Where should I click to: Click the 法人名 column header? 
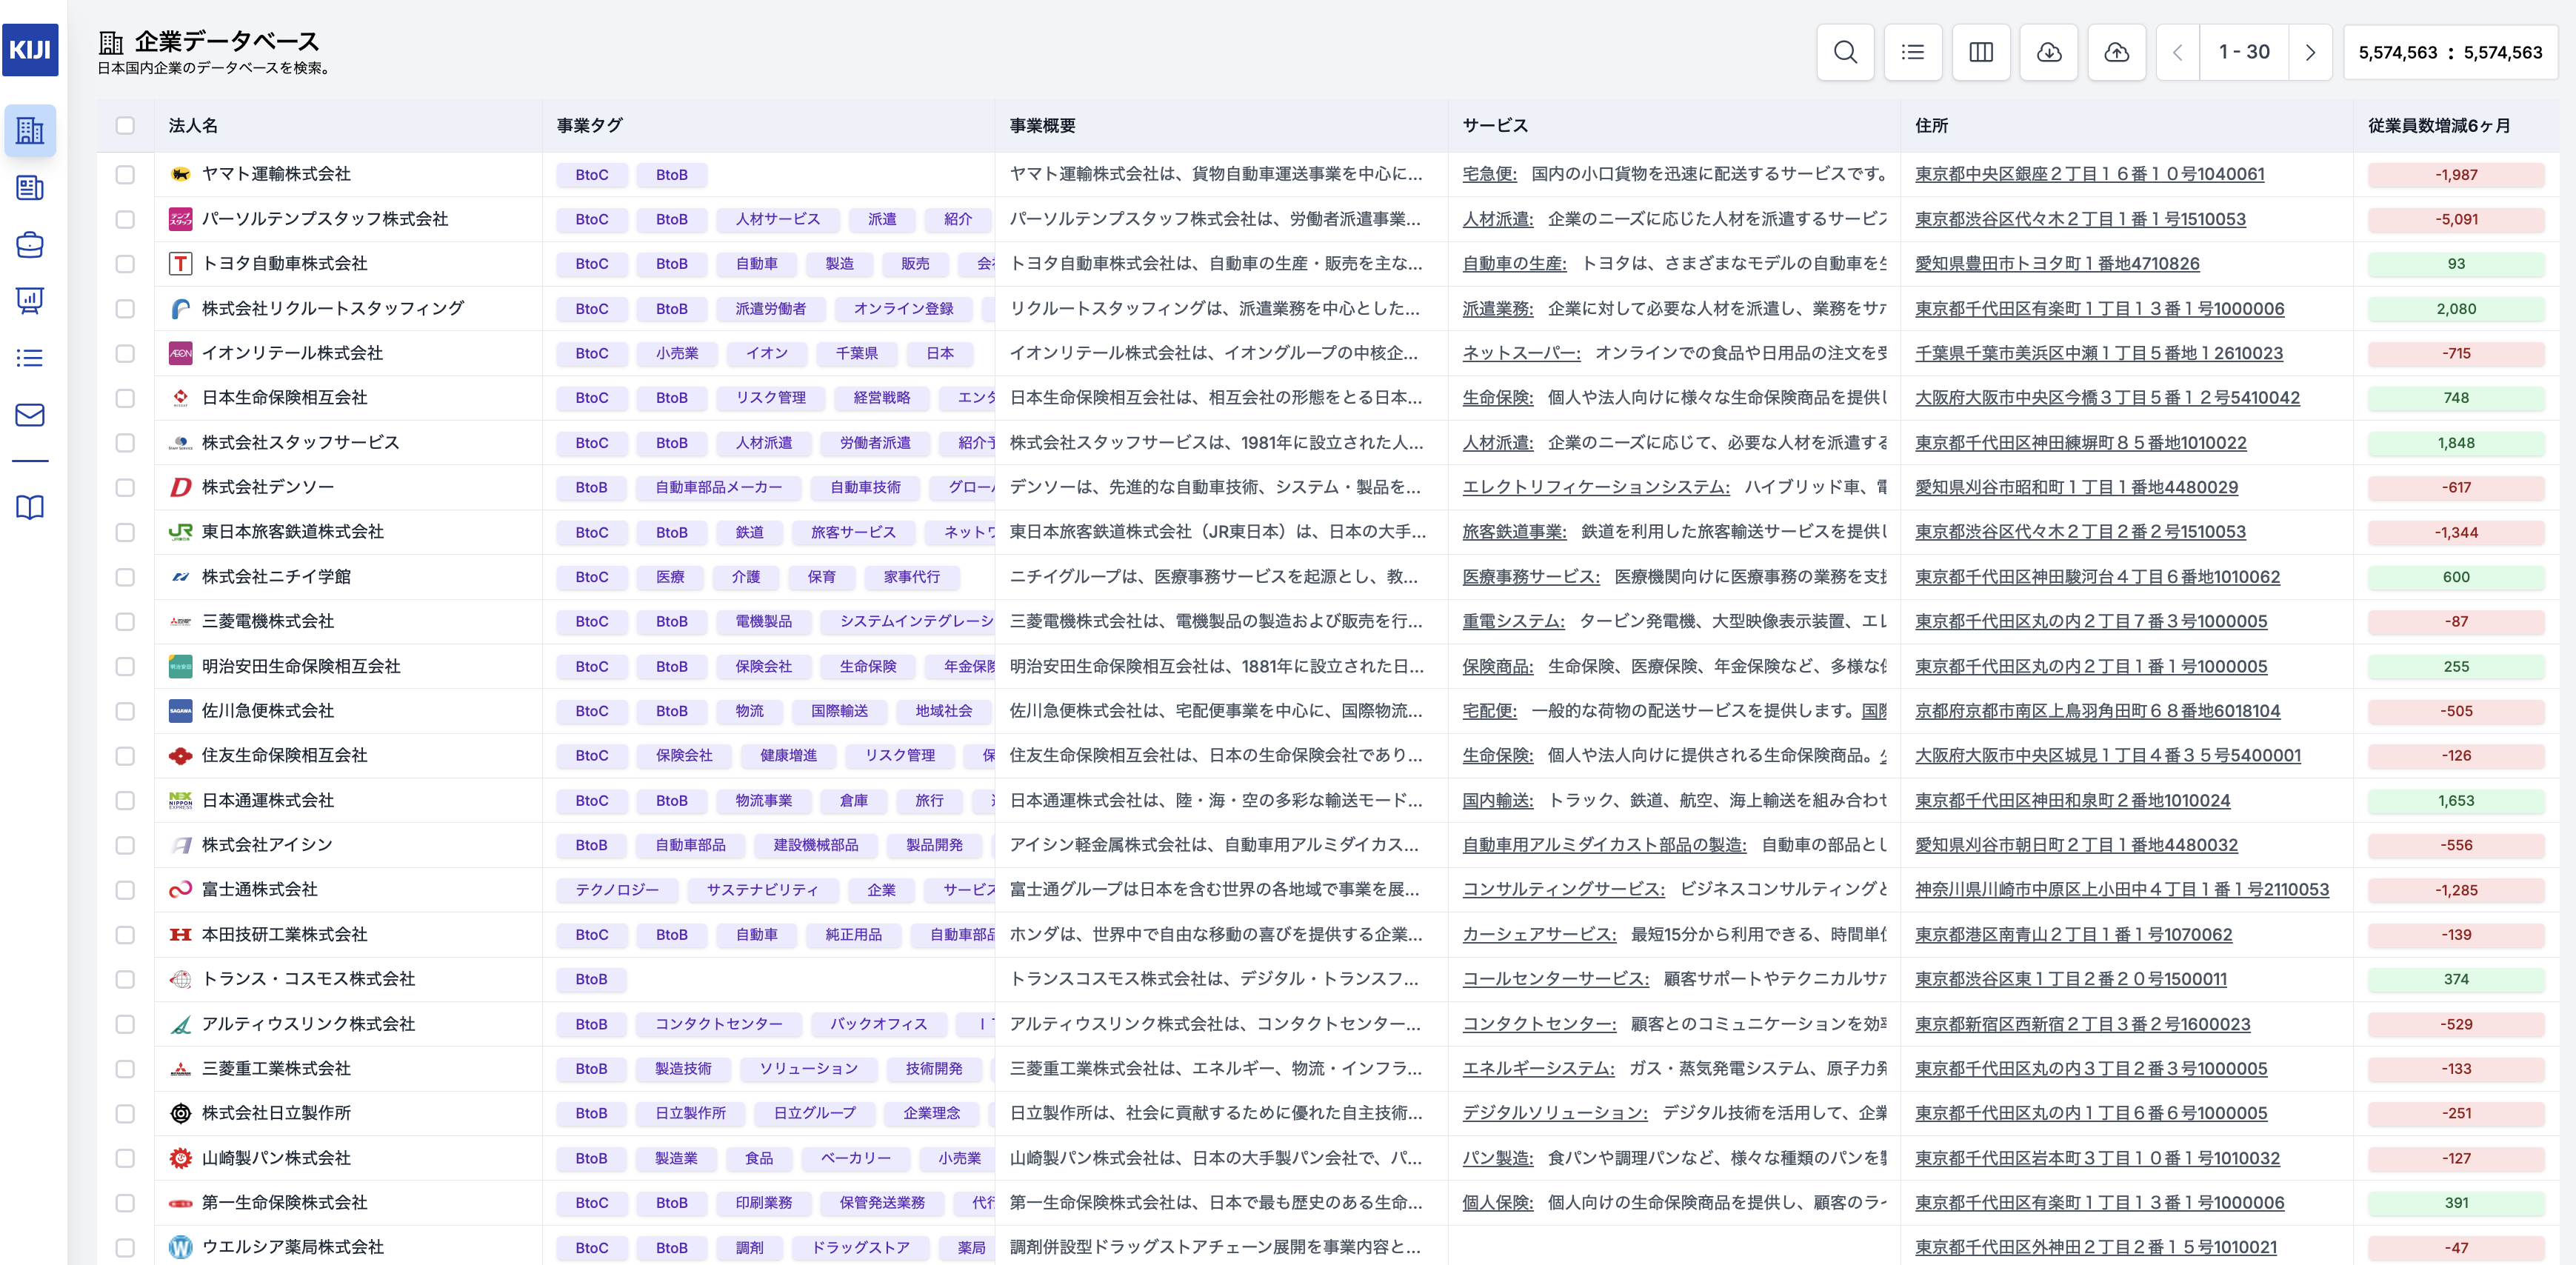[193, 126]
